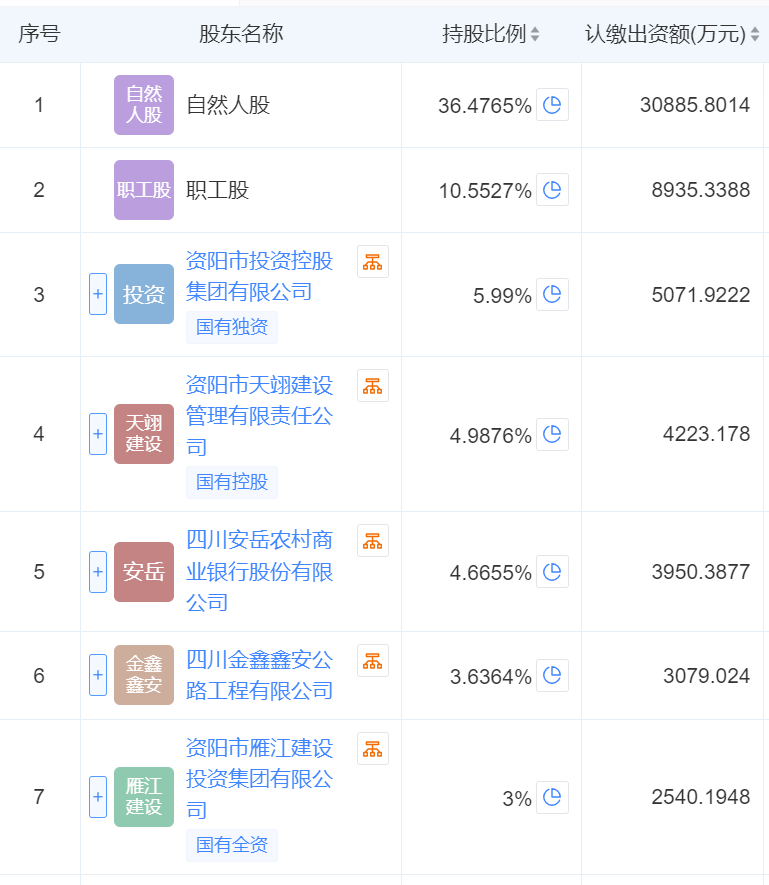Screen dimensions: 769x885
Task: Sort by 认缴出资额(万元) column arrows
Action: click(x=755, y=34)
